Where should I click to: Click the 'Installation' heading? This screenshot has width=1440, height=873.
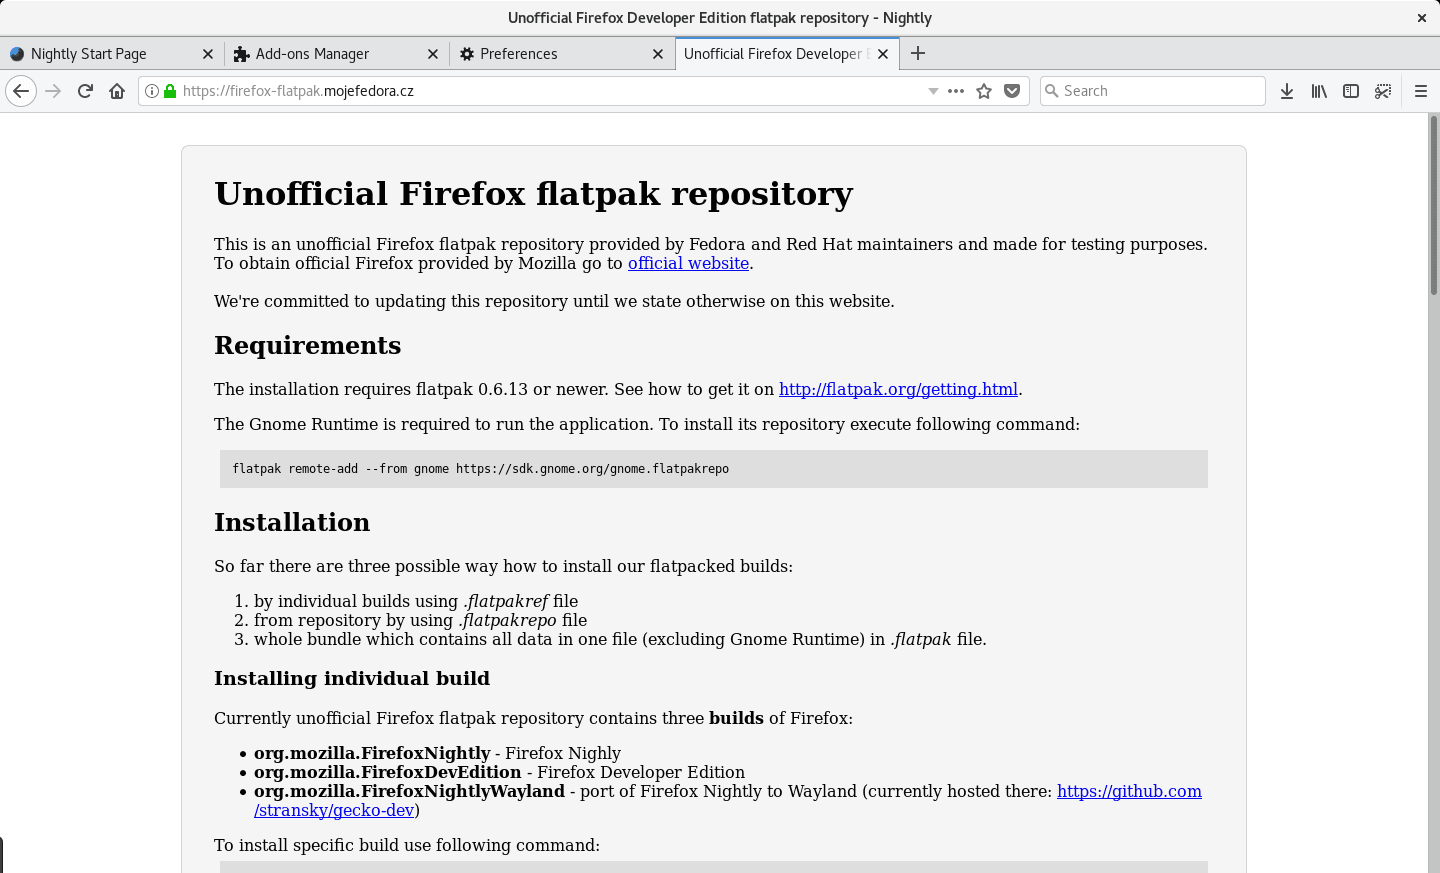(292, 523)
